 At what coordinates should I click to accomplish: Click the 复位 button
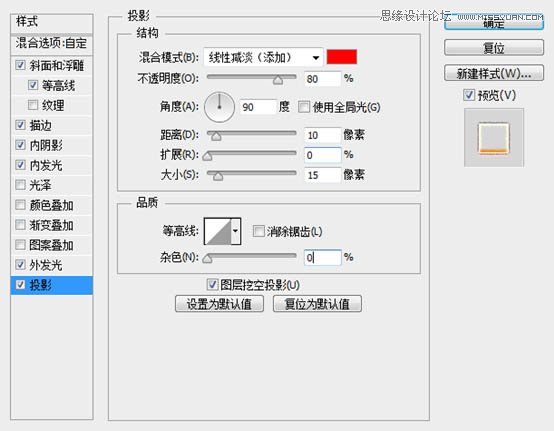click(494, 48)
